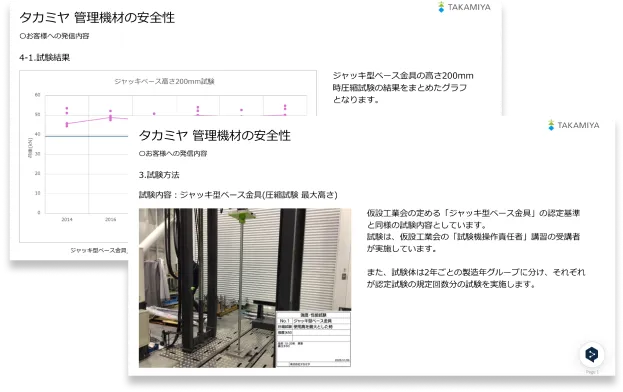
Task: Click the blue horizontal line at 40 in the chart
Action: [x=86, y=136]
